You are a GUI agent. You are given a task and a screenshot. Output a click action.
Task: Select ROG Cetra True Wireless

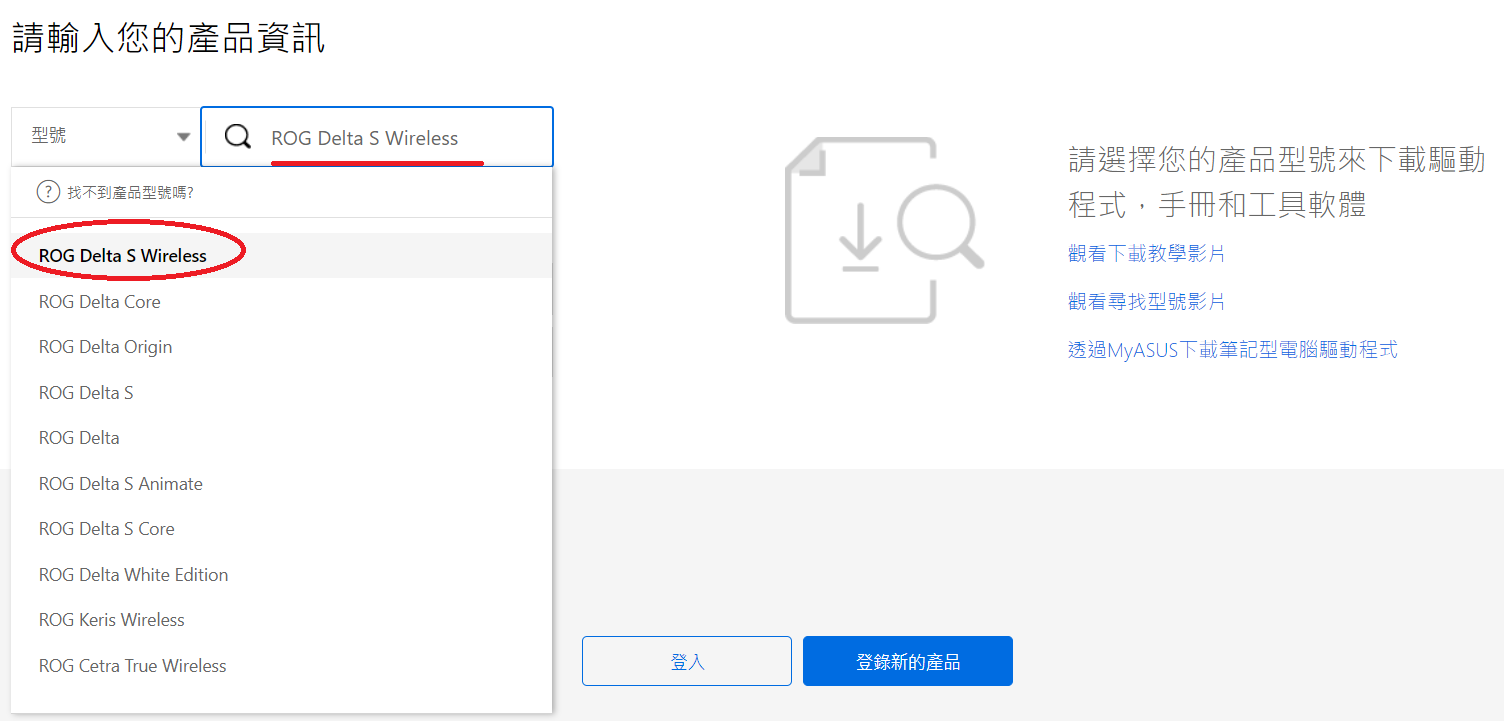281,666
